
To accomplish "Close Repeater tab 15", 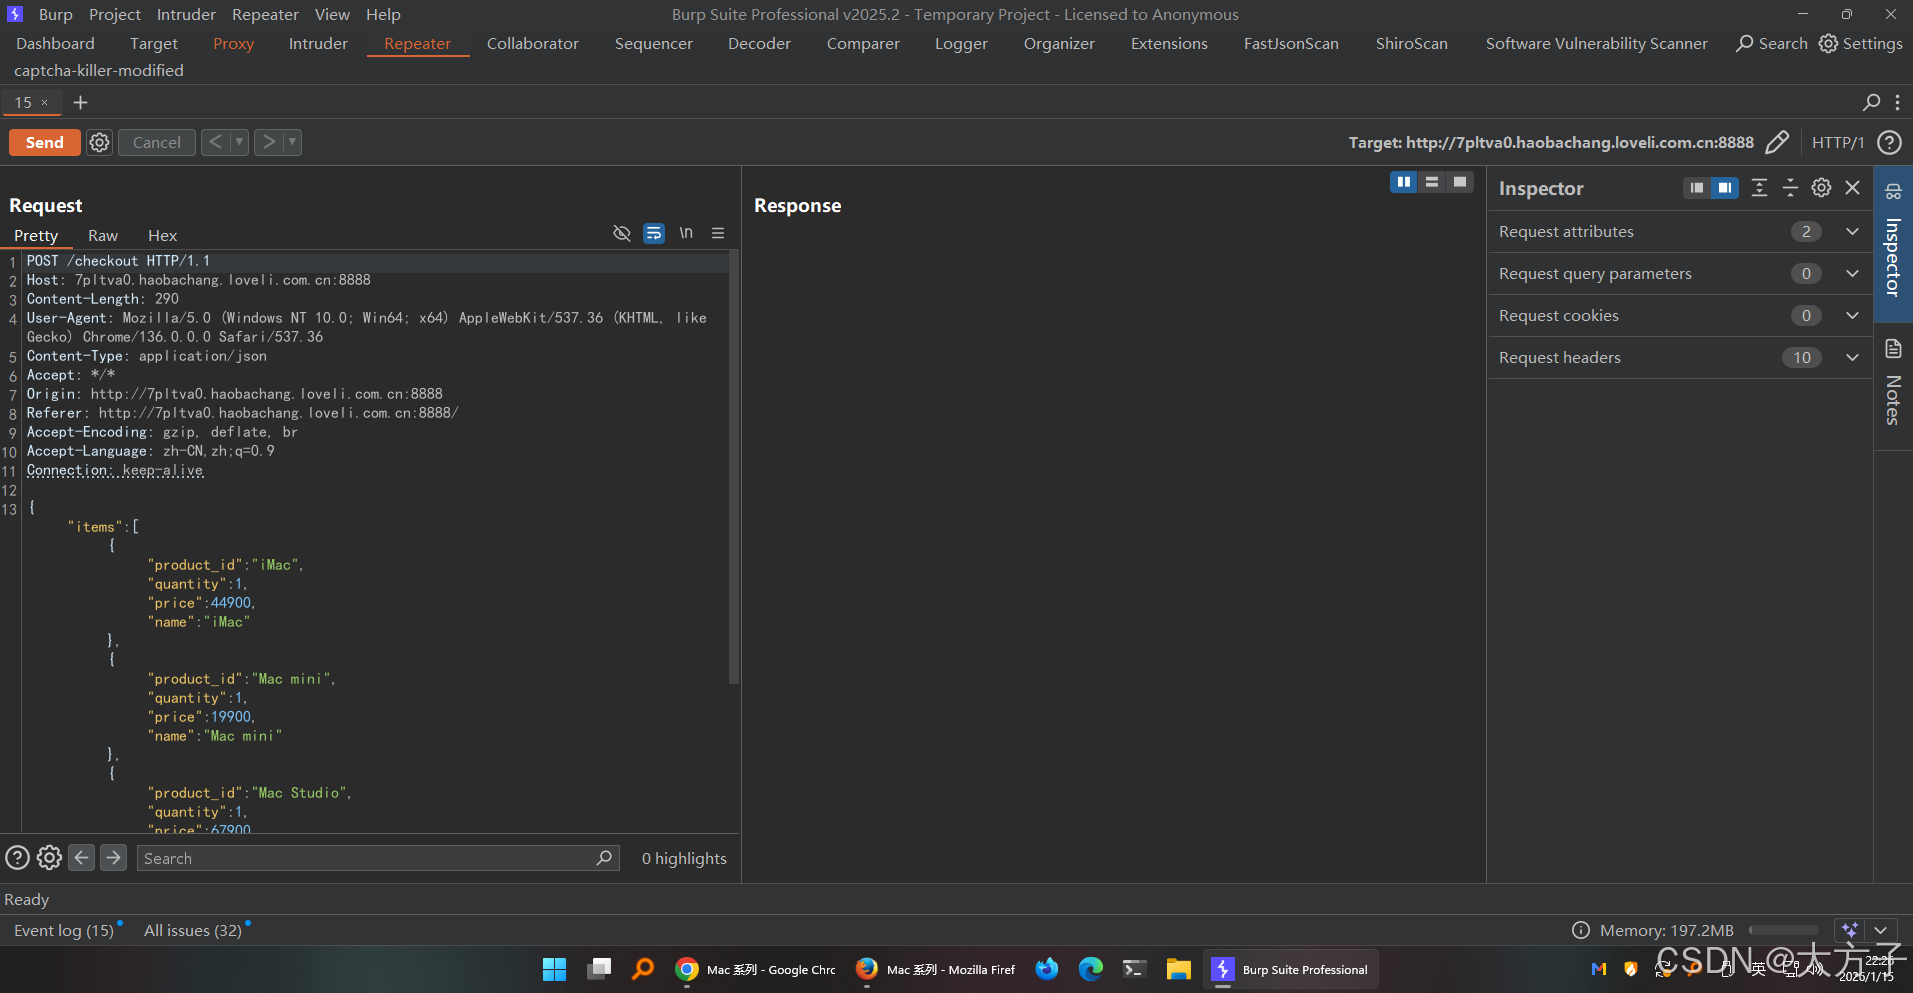I will coord(44,102).
